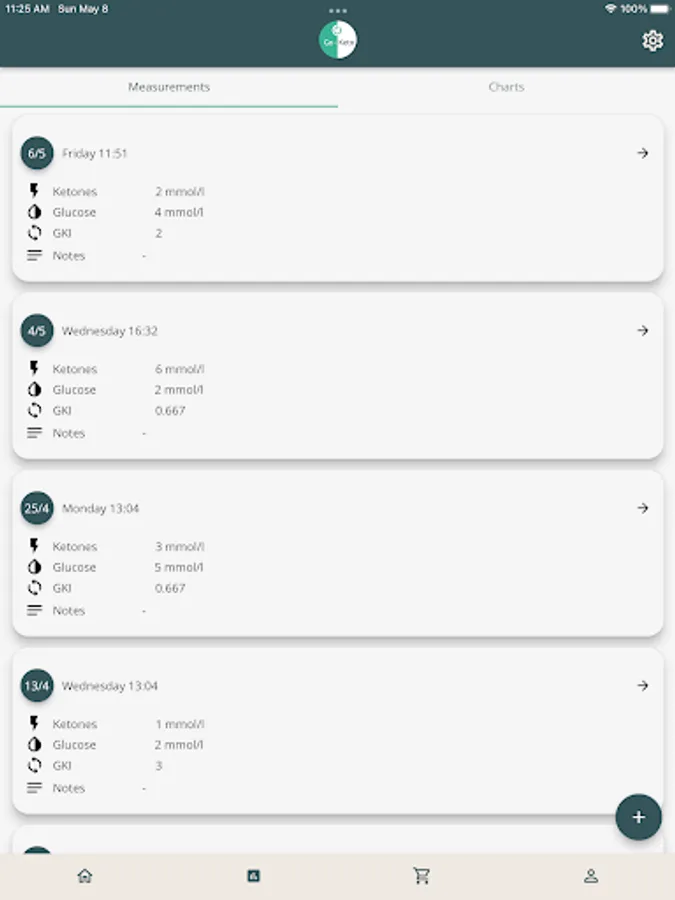Switch to the Charts tab
This screenshot has height=900, width=675.
click(x=506, y=87)
